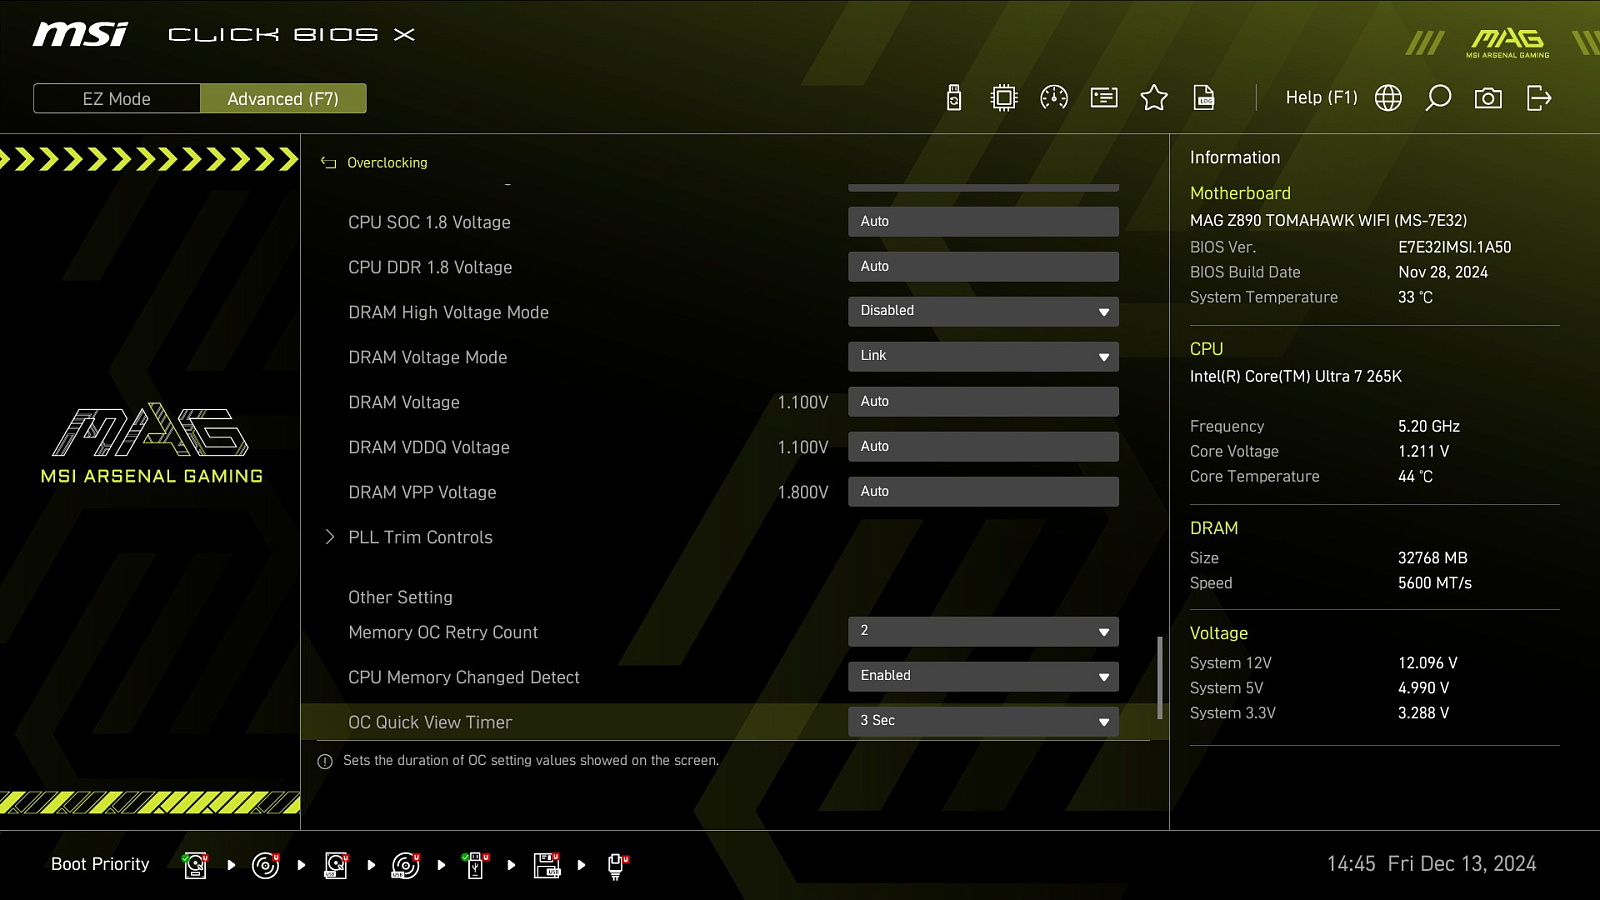Click the information icon beside the help description
Screen dimensions: 1600x900
[325, 762]
